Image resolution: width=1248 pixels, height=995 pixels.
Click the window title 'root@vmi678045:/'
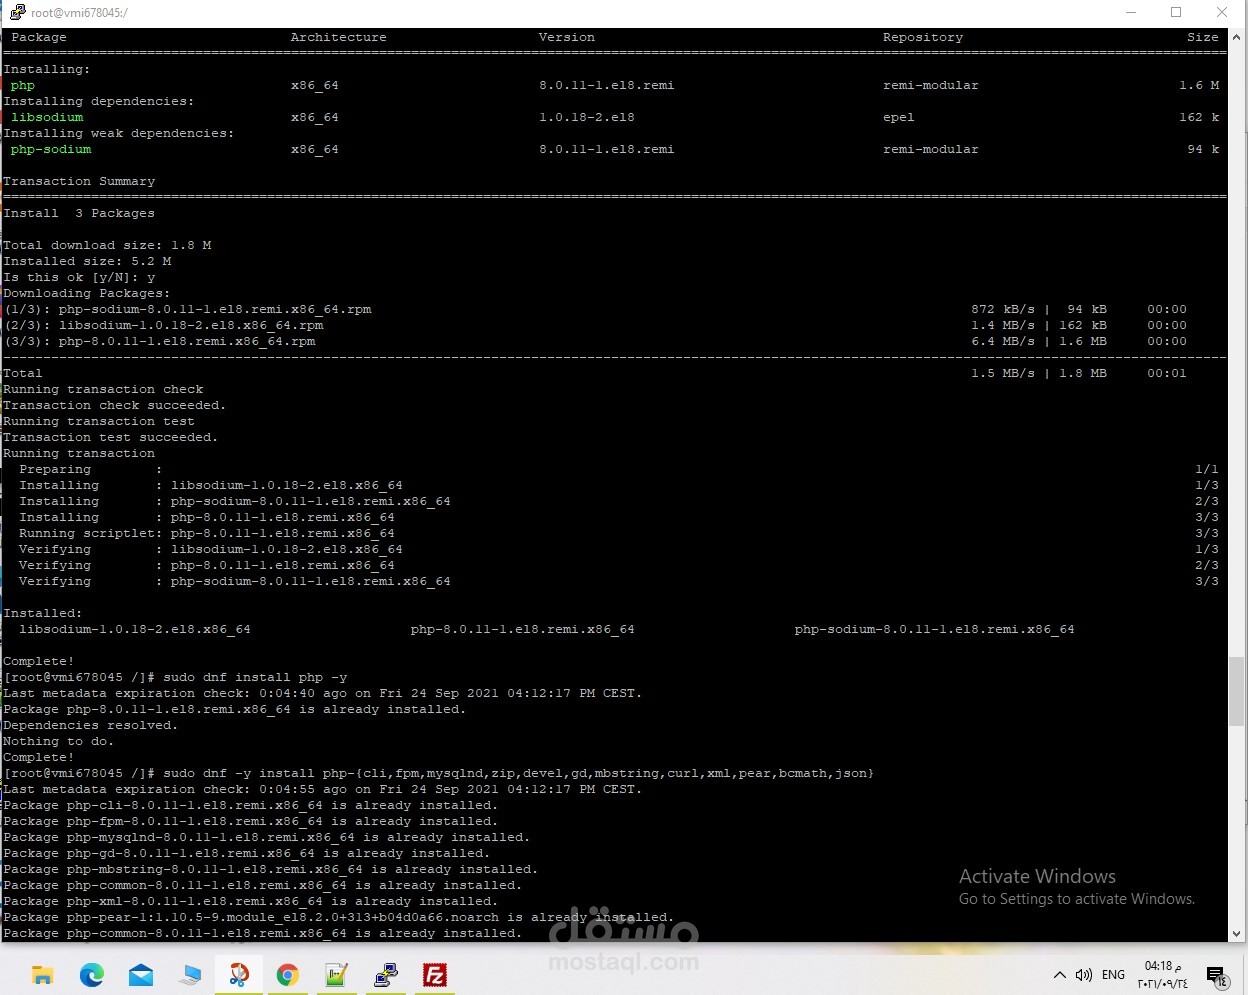pos(79,13)
